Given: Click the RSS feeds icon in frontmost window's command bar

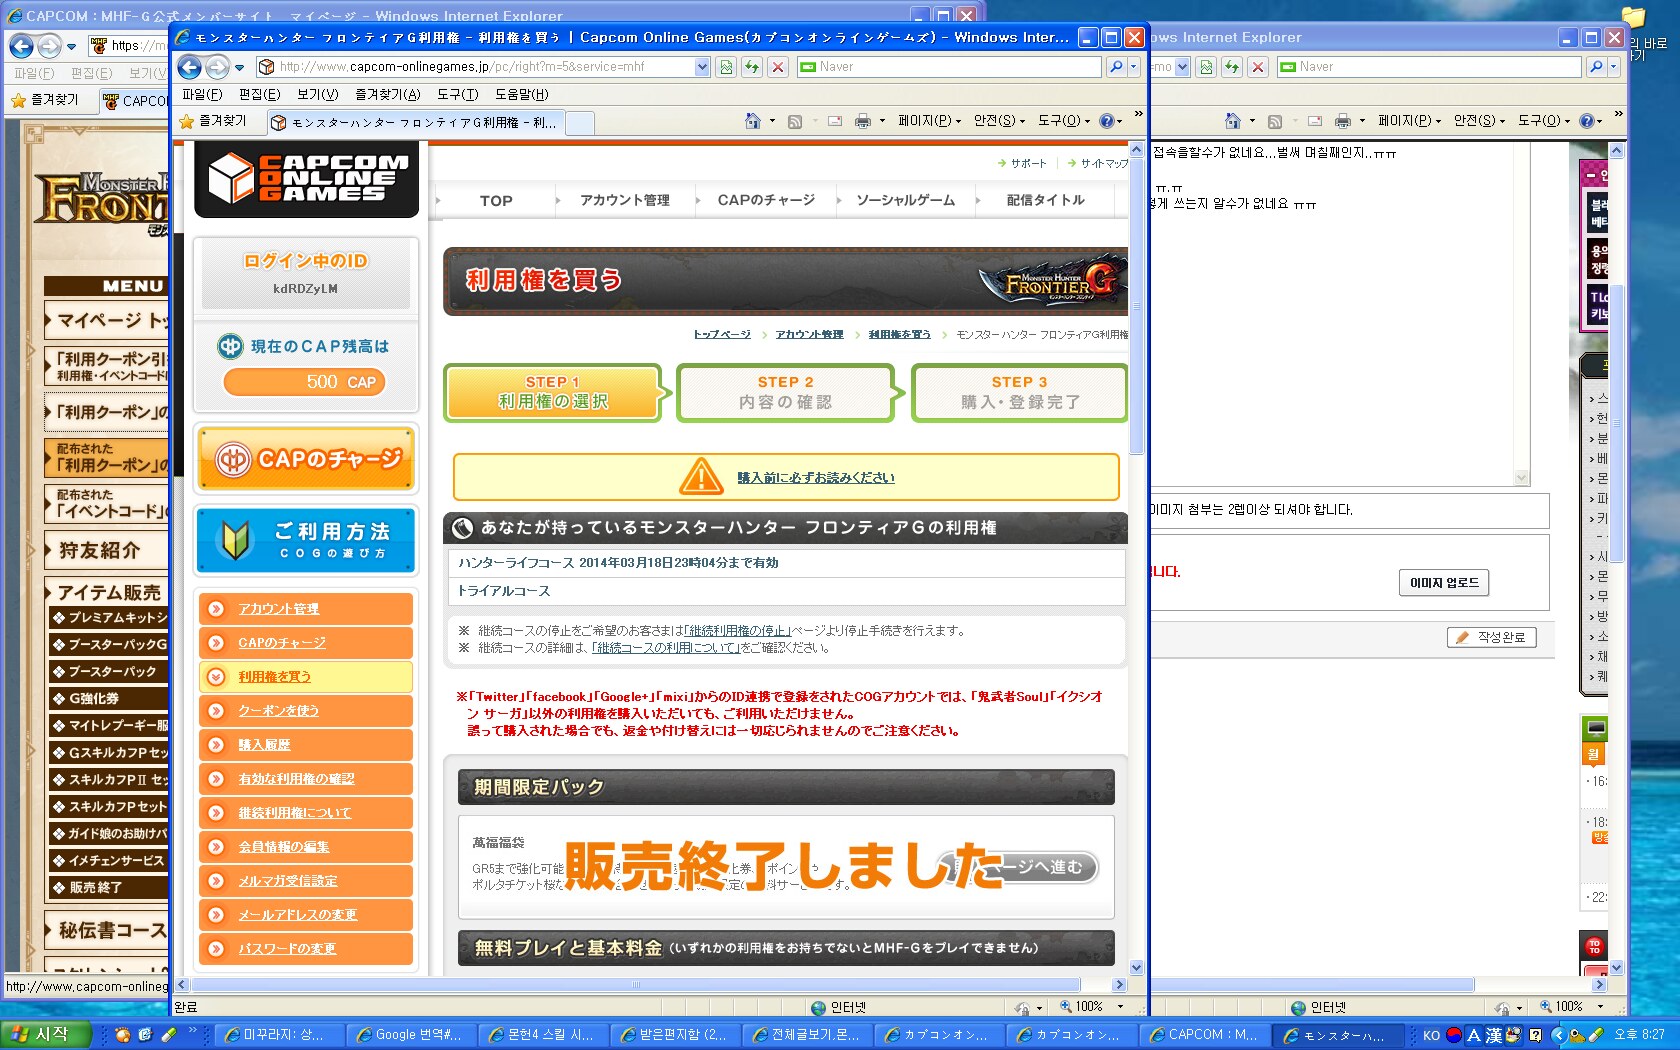Looking at the screenshot, I should (x=795, y=121).
